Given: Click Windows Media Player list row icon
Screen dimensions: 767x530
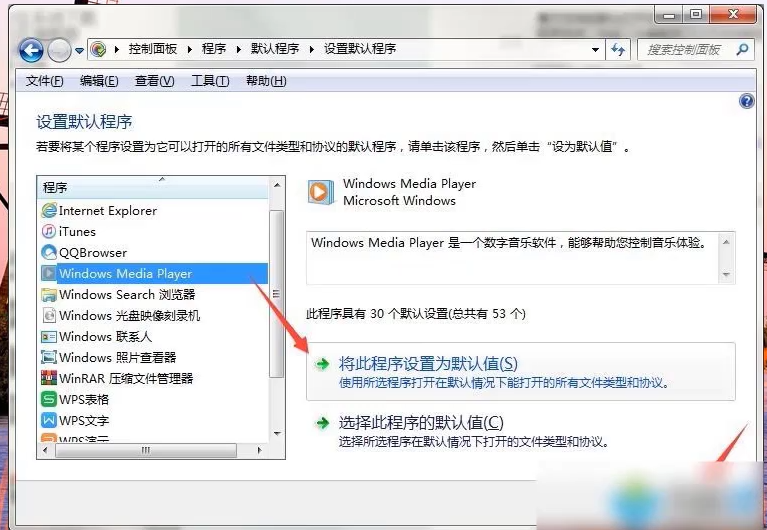Looking at the screenshot, I should 49,274.
